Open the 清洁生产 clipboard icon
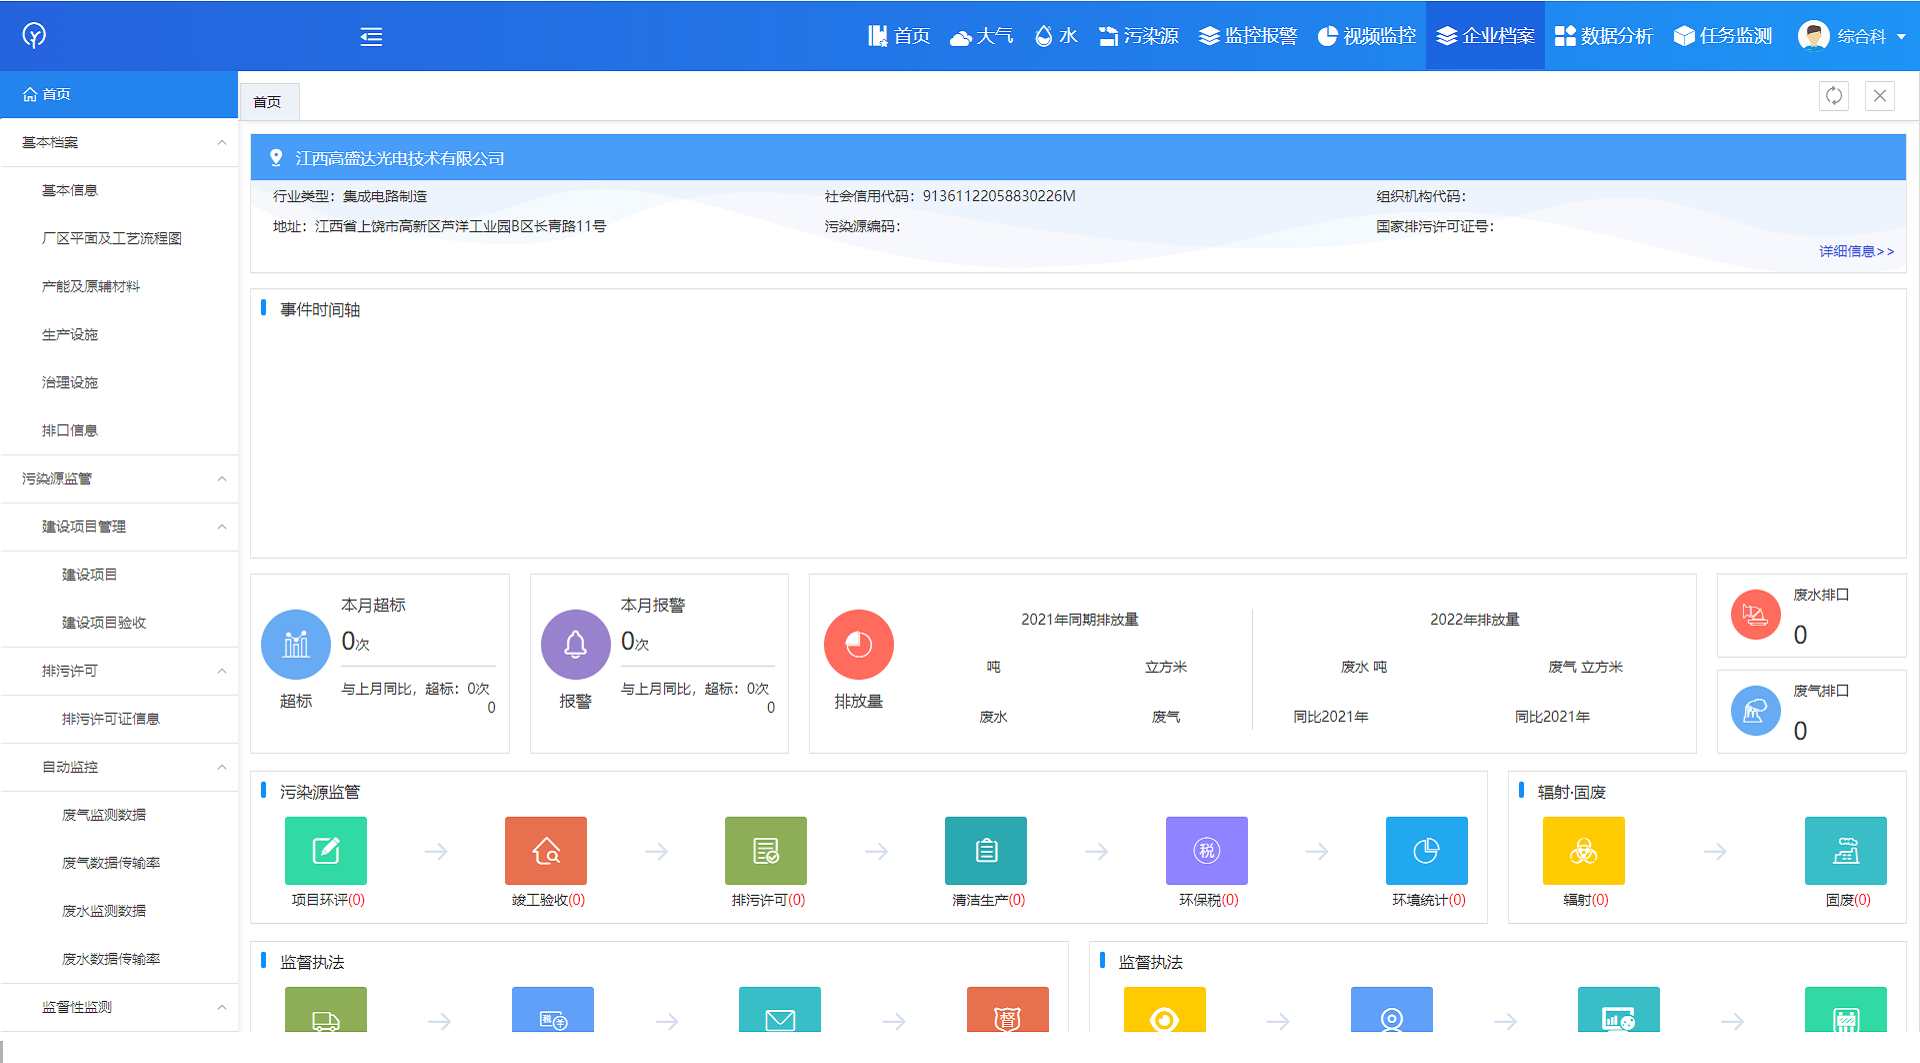This screenshot has height=1063, width=1920. pos(985,851)
